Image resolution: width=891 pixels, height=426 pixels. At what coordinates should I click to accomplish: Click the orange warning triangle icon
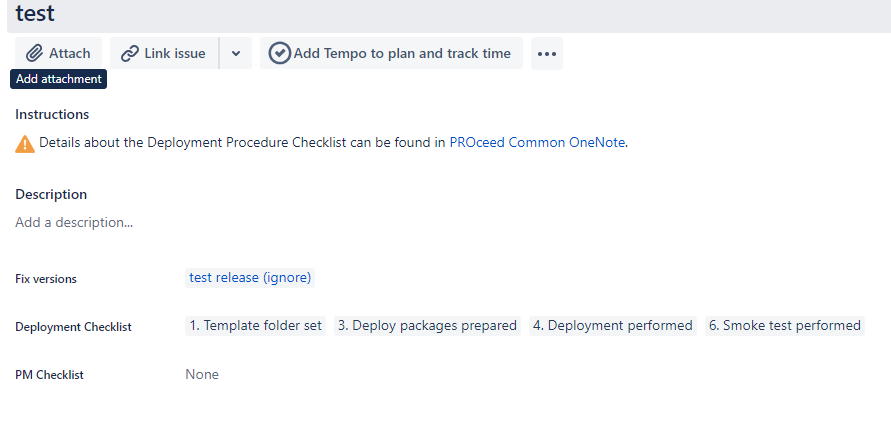pyautogui.click(x=25, y=144)
